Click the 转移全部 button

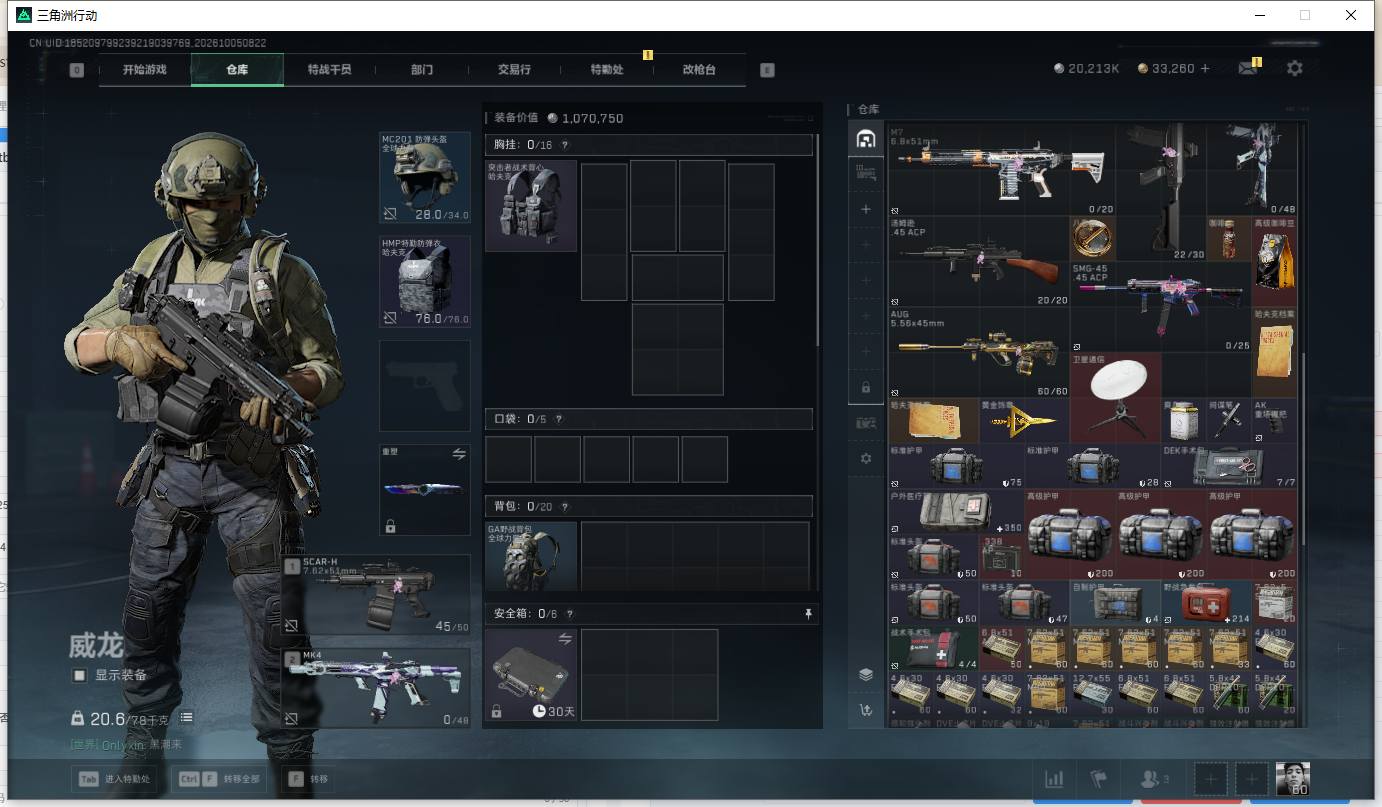[221, 779]
